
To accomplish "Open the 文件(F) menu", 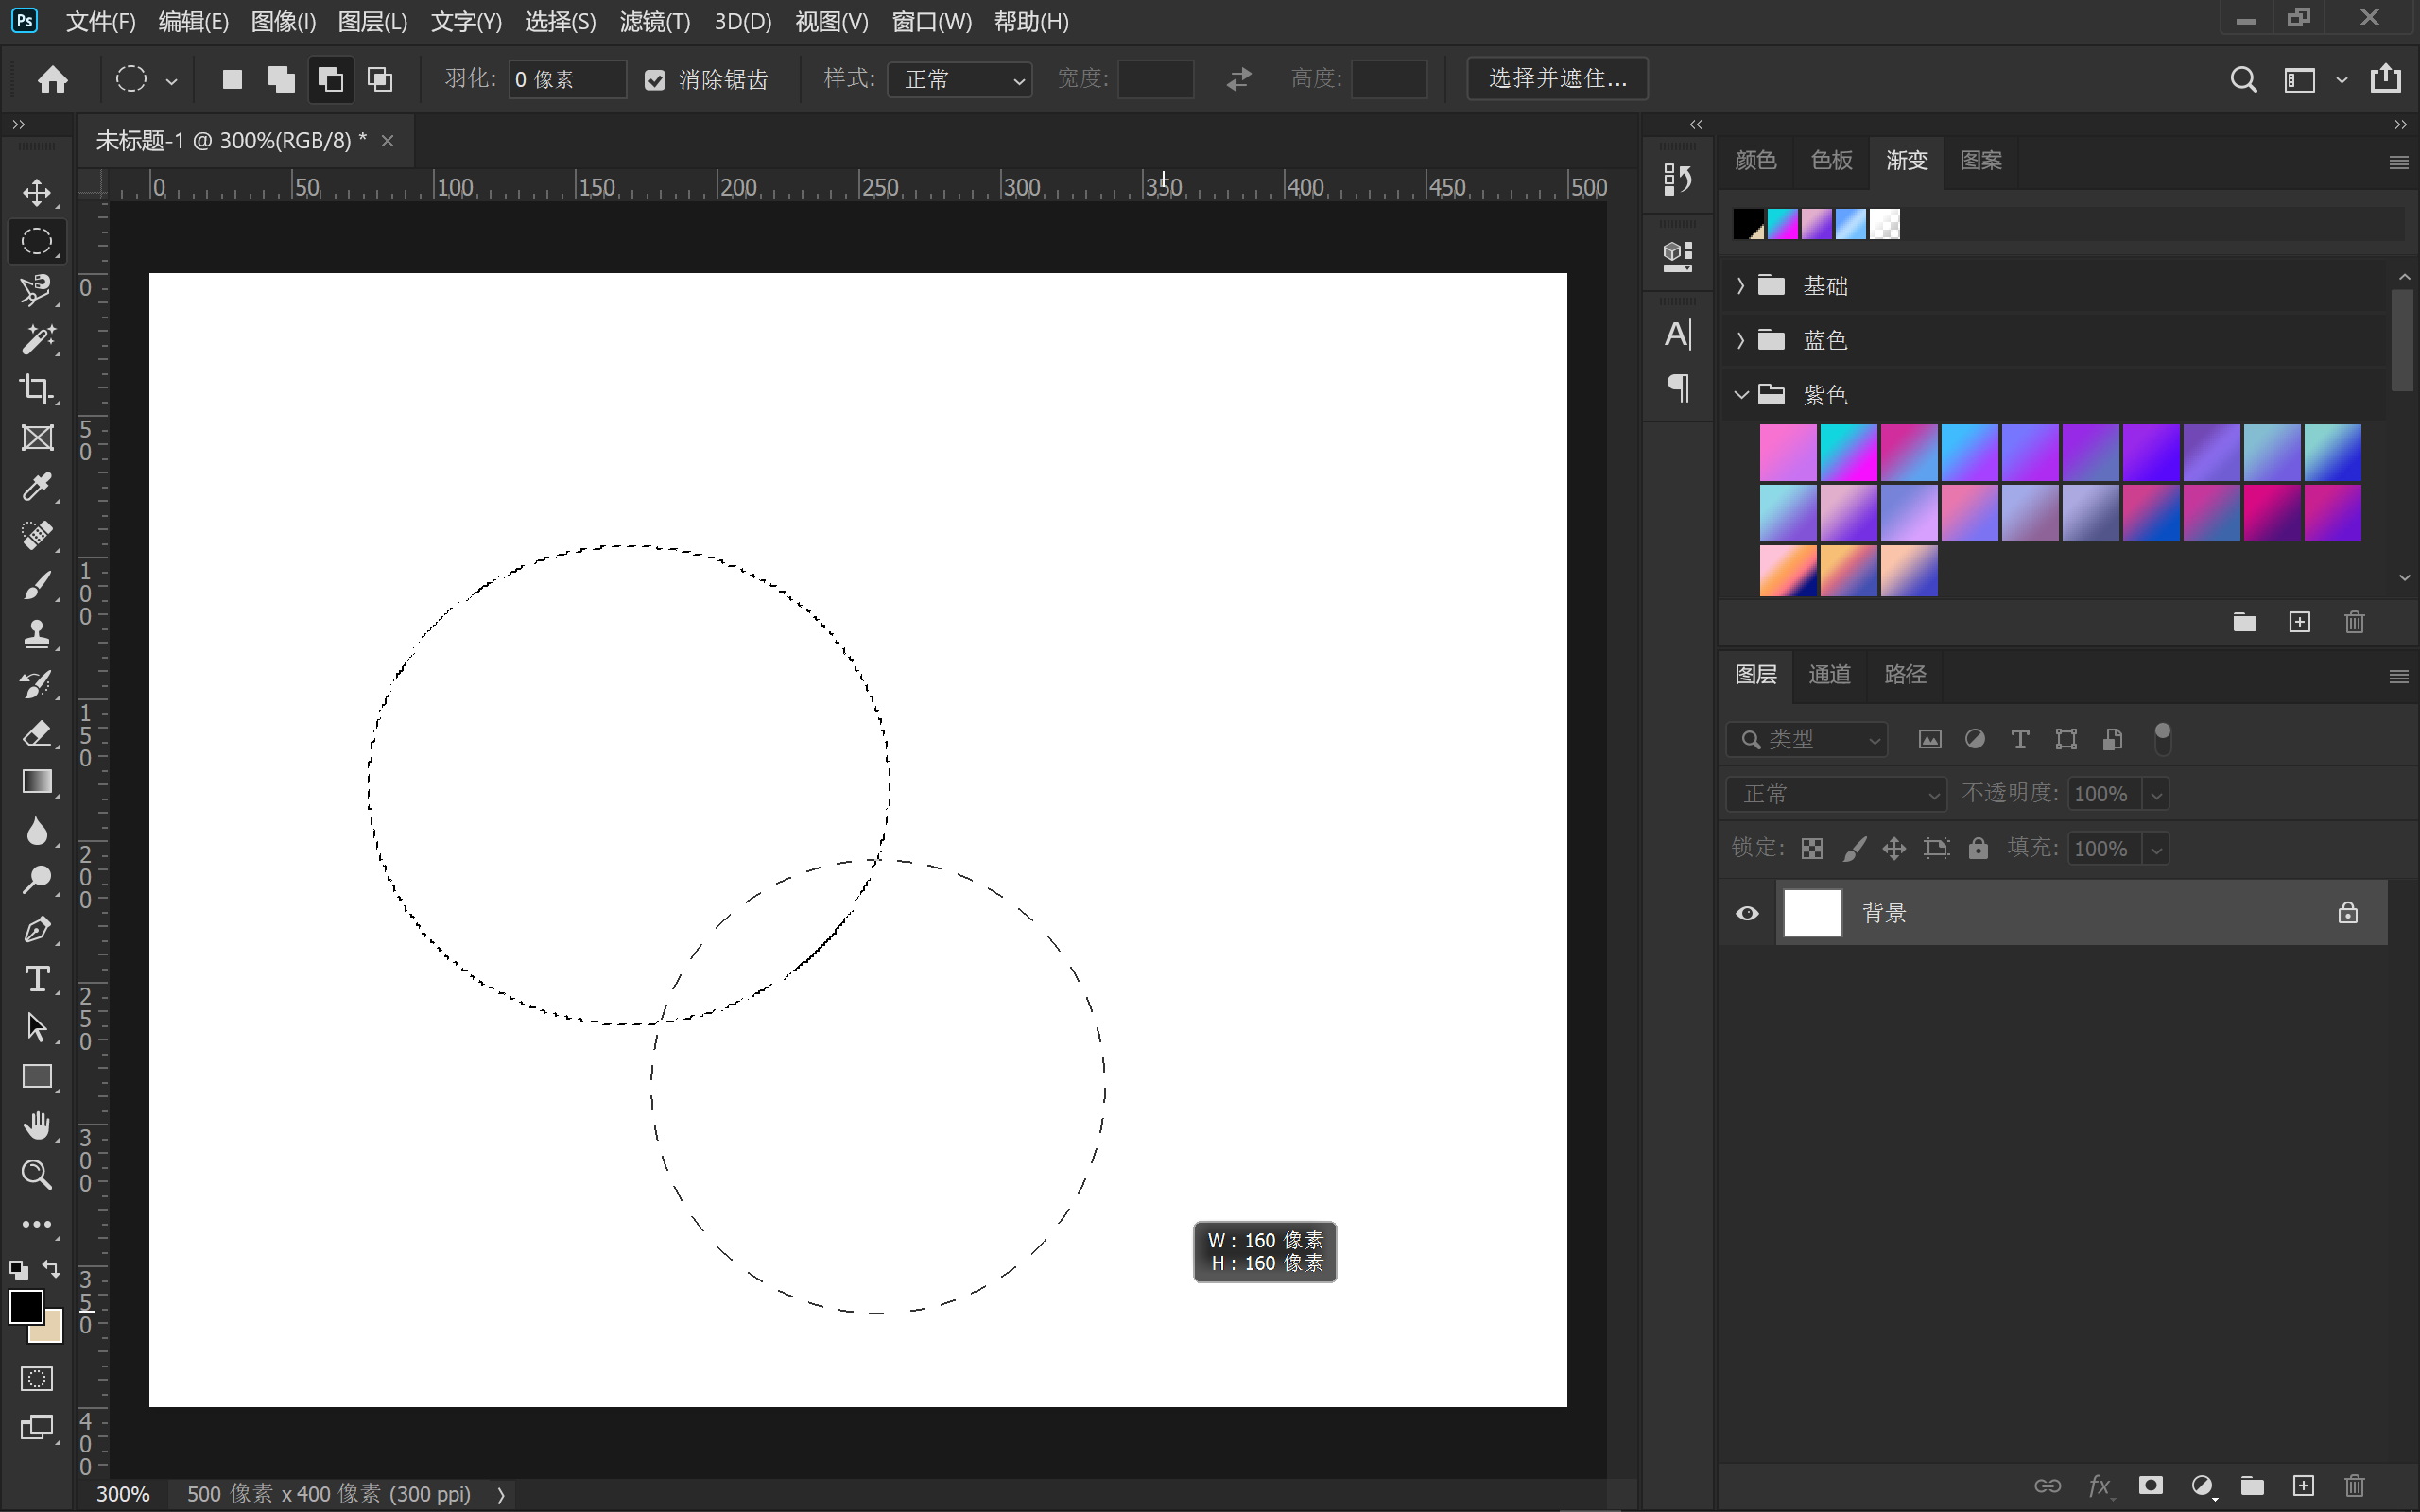I will point(100,22).
